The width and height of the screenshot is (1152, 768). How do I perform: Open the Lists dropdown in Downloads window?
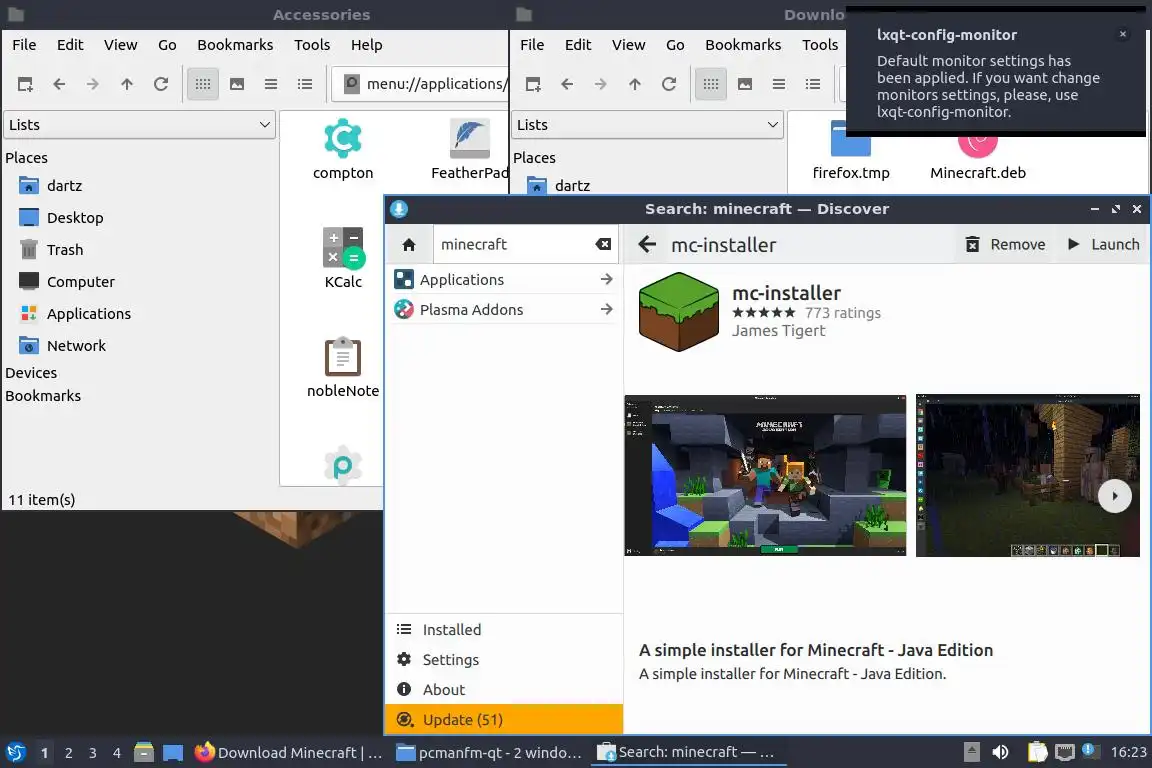point(647,125)
